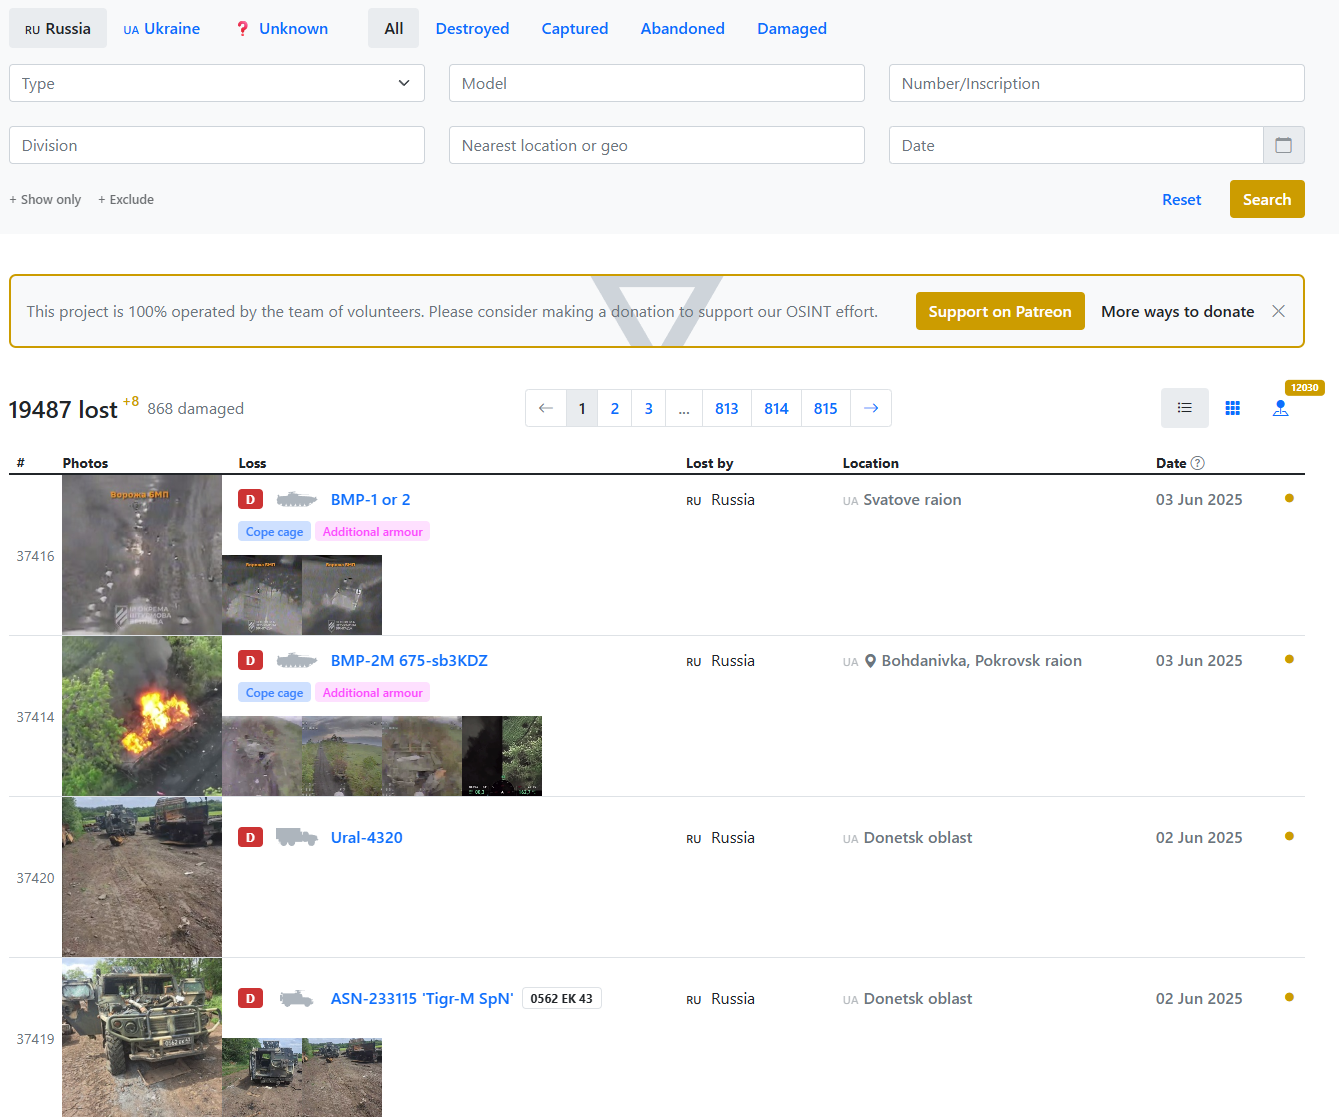Image resolution: width=1339 pixels, height=1117 pixels.
Task: Click the vehicle icon beside BMP-1 or 2
Action: (296, 499)
